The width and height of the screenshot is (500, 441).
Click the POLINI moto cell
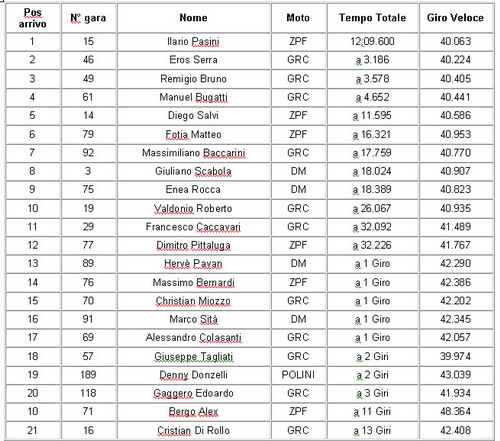tap(298, 375)
